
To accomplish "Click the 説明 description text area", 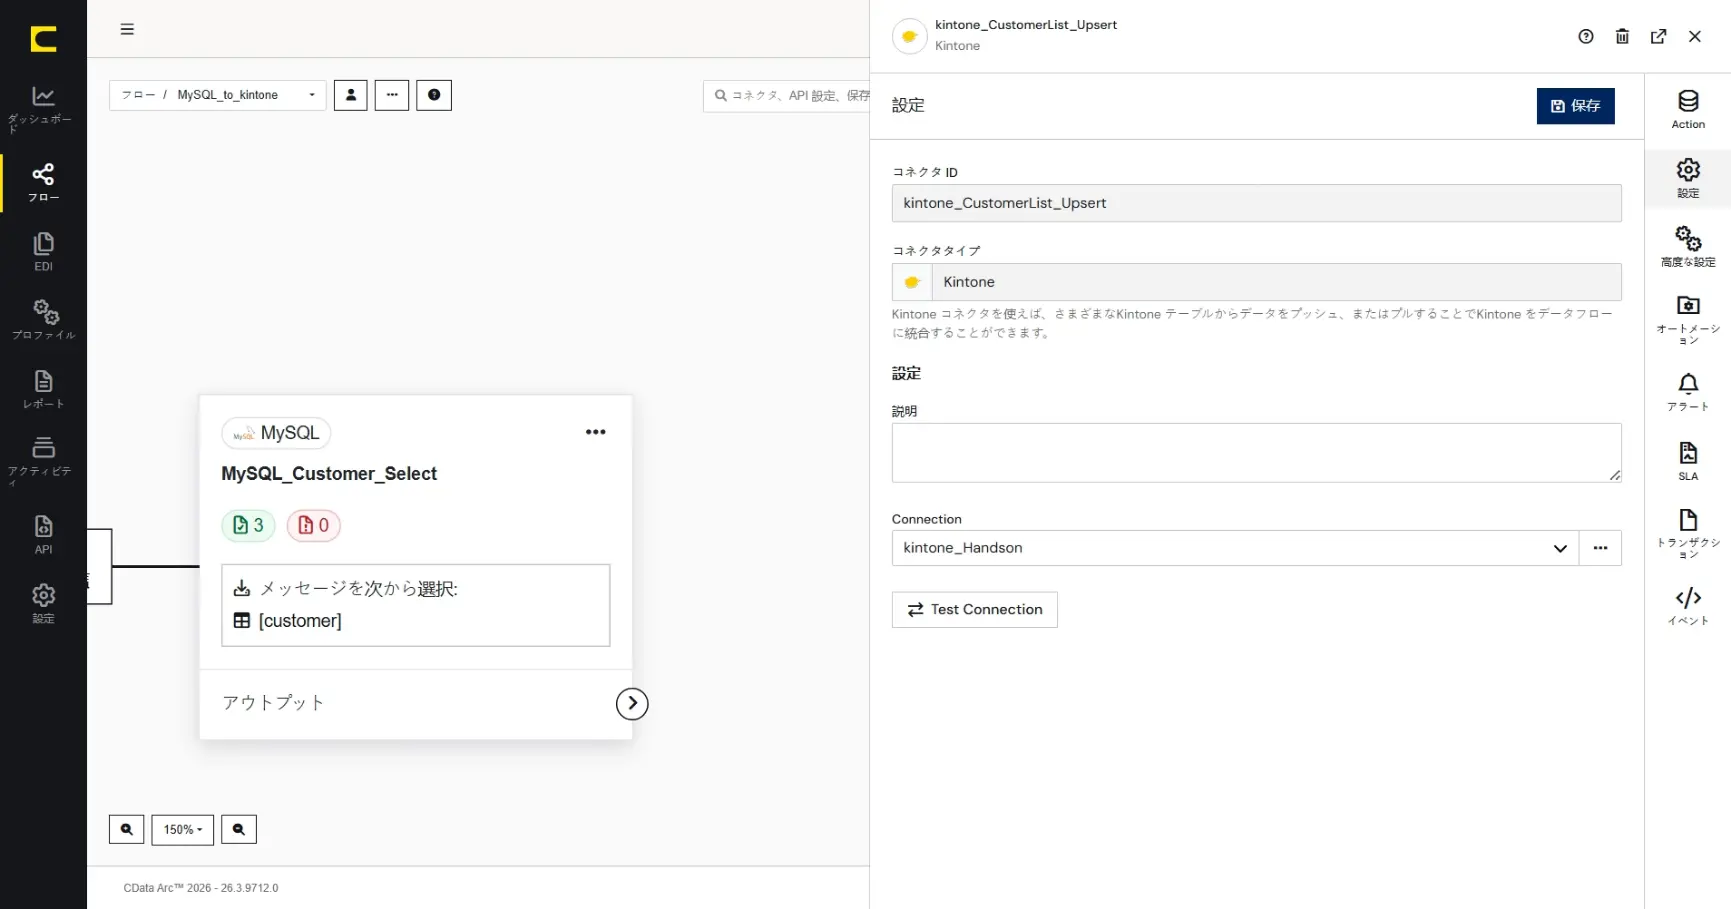I will 1256,453.
